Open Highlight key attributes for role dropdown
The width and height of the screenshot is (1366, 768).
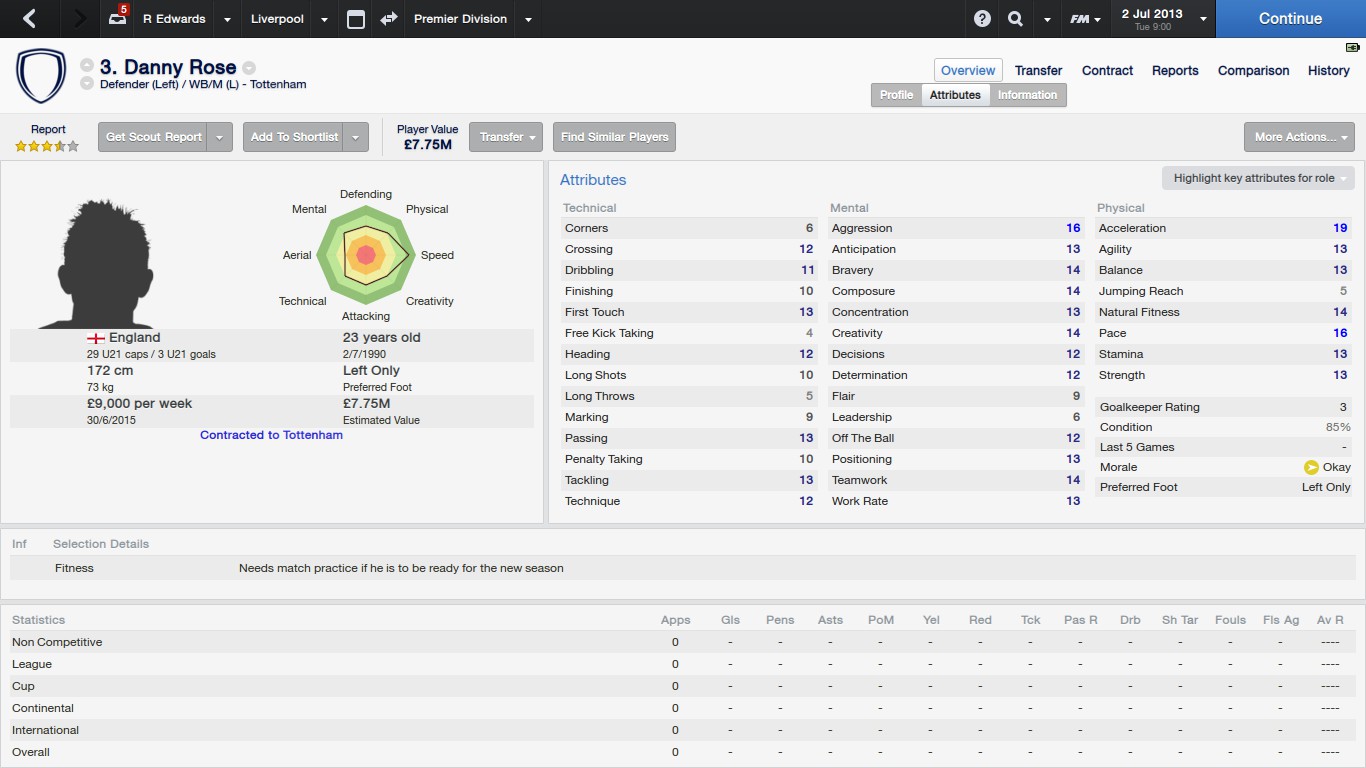[x=1258, y=178]
